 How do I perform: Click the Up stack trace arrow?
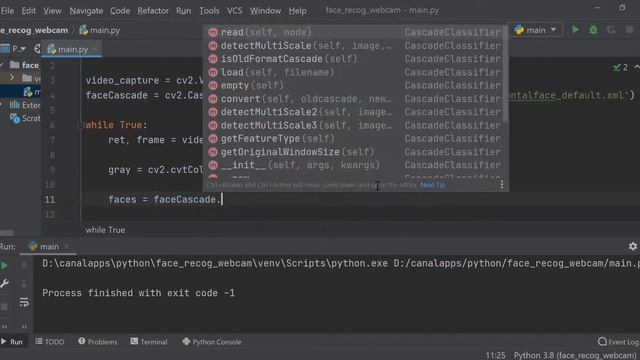24,266
